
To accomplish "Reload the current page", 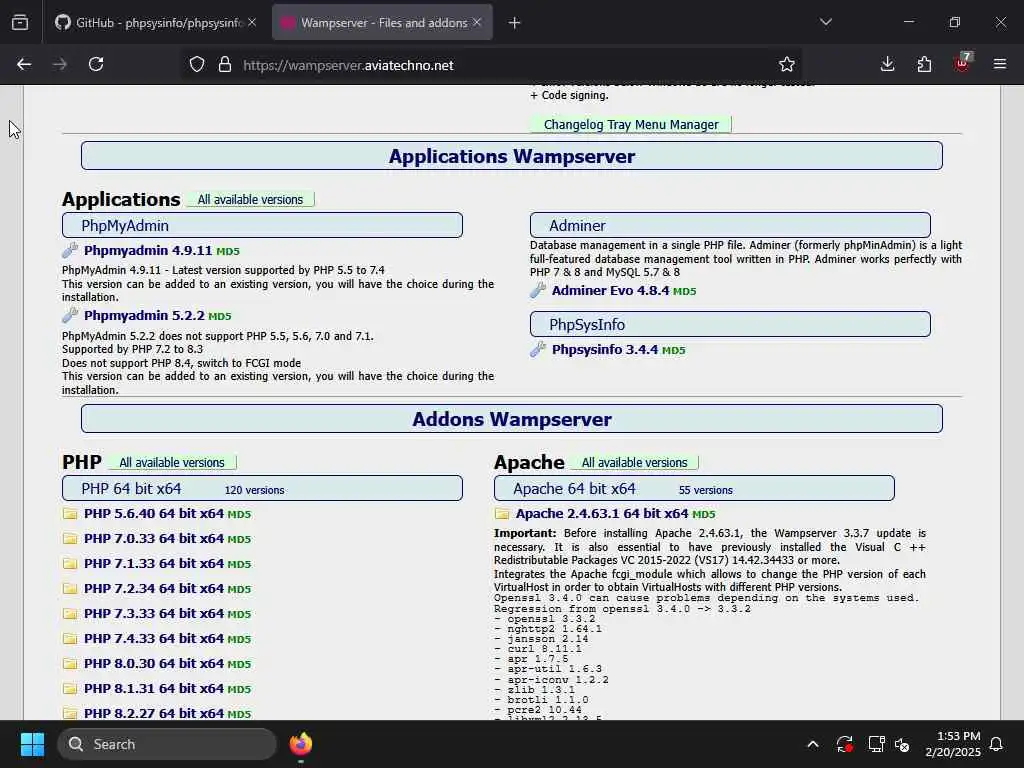I will pyautogui.click(x=96, y=65).
